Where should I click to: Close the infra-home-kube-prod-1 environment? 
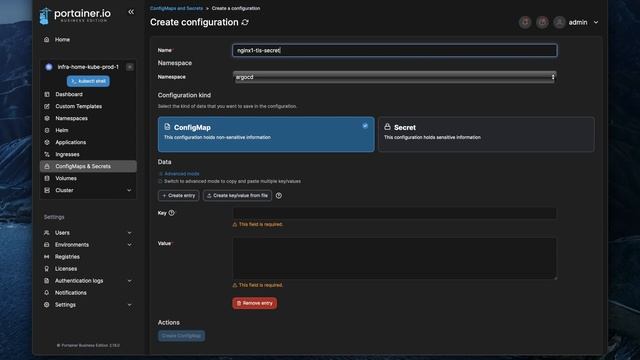pos(130,67)
